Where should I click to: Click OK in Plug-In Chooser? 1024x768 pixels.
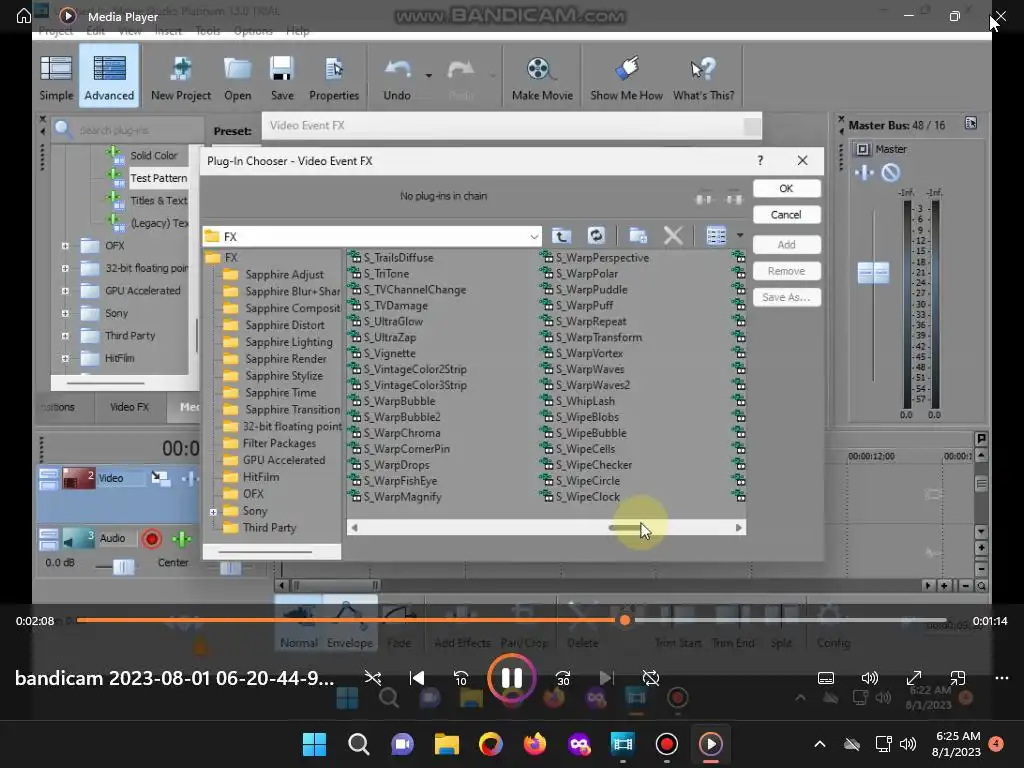click(x=786, y=188)
